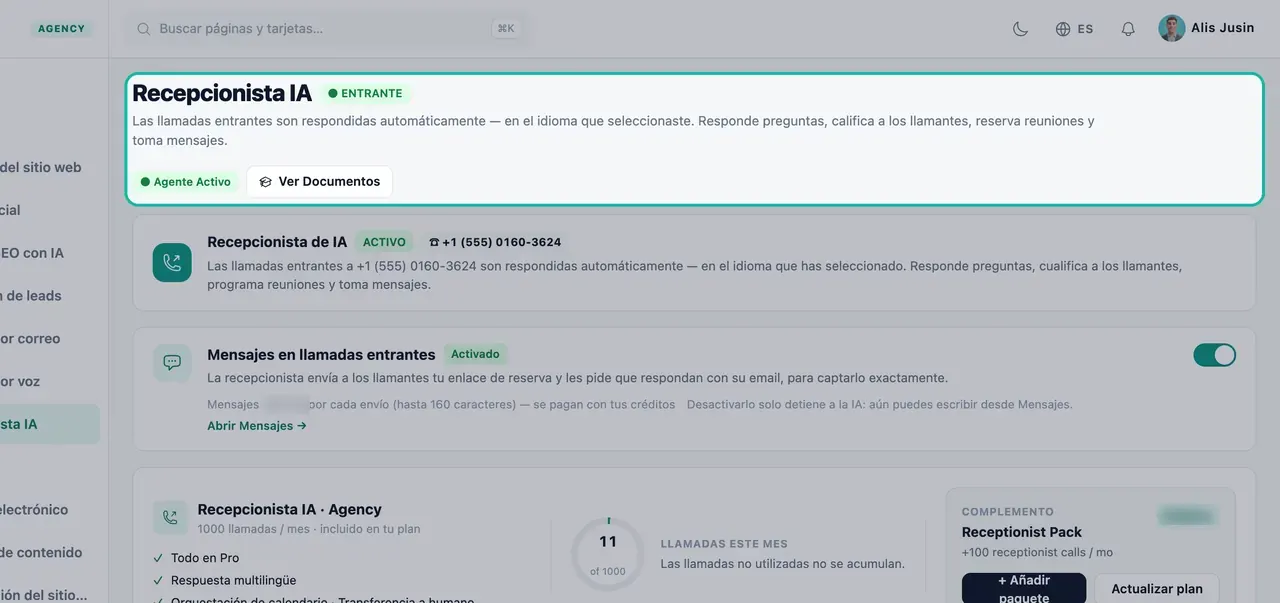Image resolution: width=1280 pixels, height=603 pixels.
Task: Click the globe icon next to ES
Action: click(x=1063, y=29)
